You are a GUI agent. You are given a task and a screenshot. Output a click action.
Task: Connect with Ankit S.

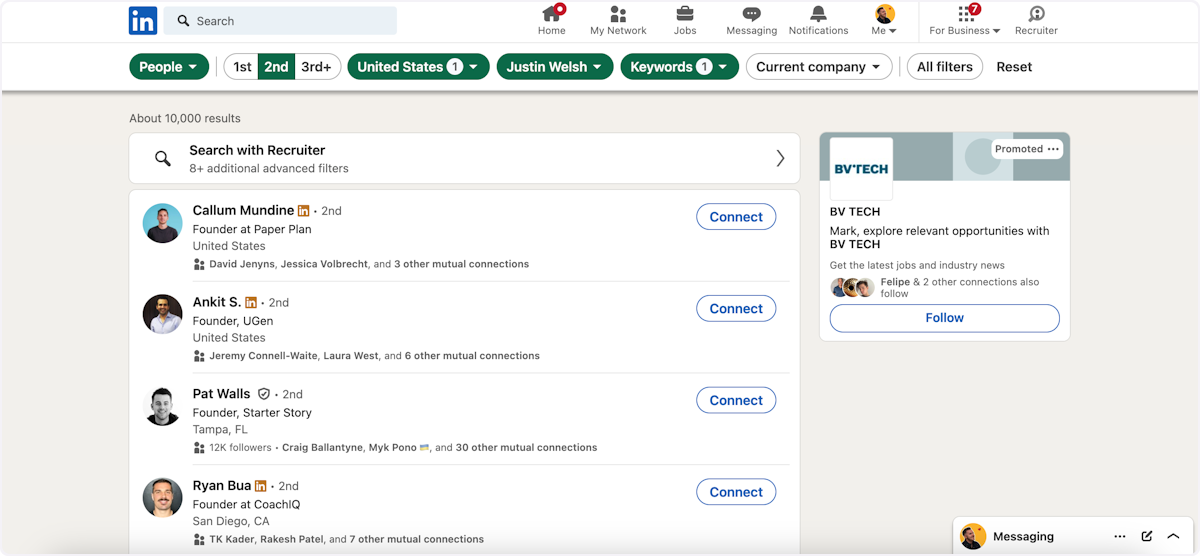pos(736,309)
